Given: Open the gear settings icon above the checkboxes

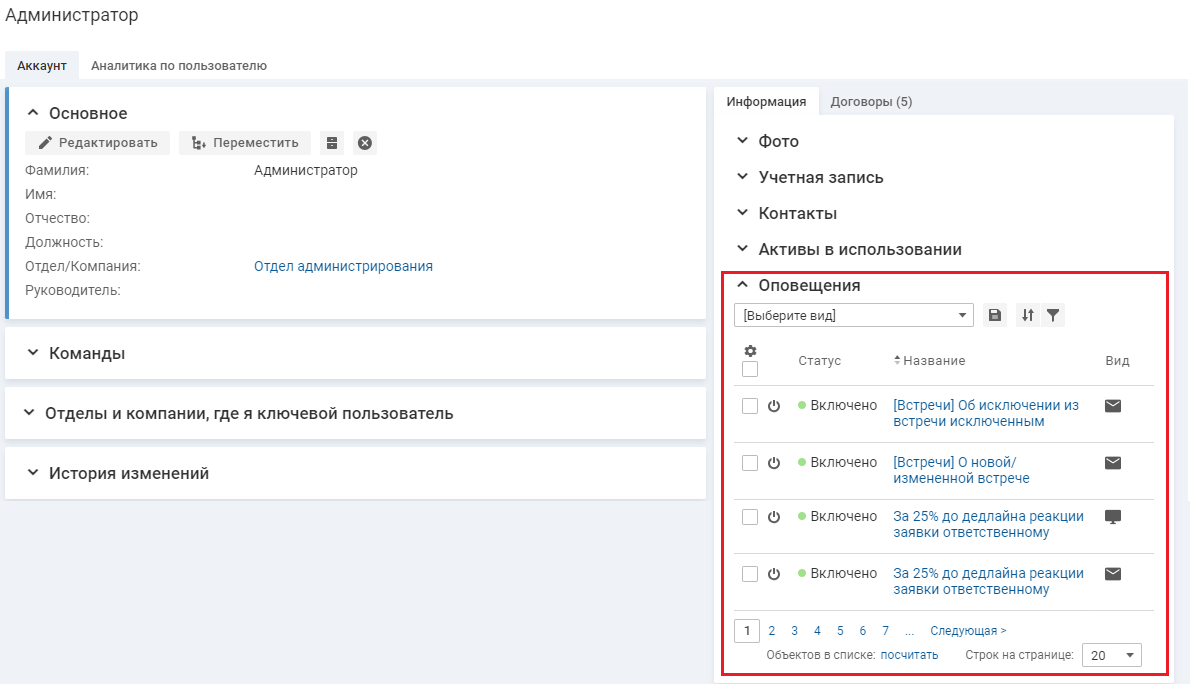Looking at the screenshot, I should point(750,351).
